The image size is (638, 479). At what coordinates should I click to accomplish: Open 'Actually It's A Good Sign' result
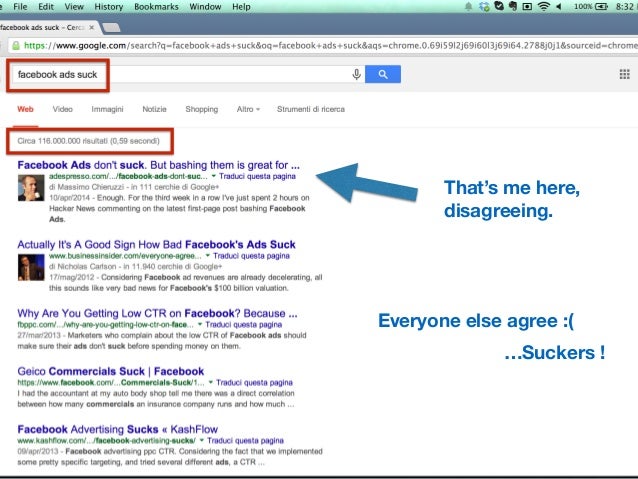(x=156, y=244)
